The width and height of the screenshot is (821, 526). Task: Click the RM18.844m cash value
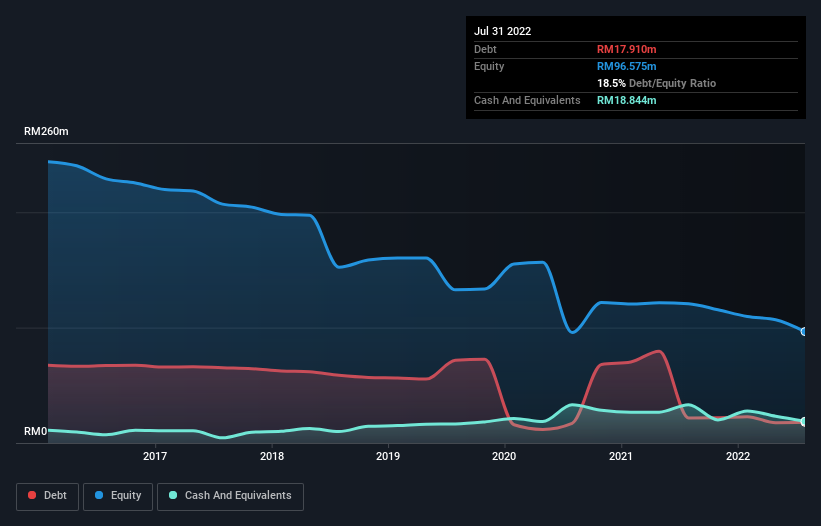pos(627,100)
